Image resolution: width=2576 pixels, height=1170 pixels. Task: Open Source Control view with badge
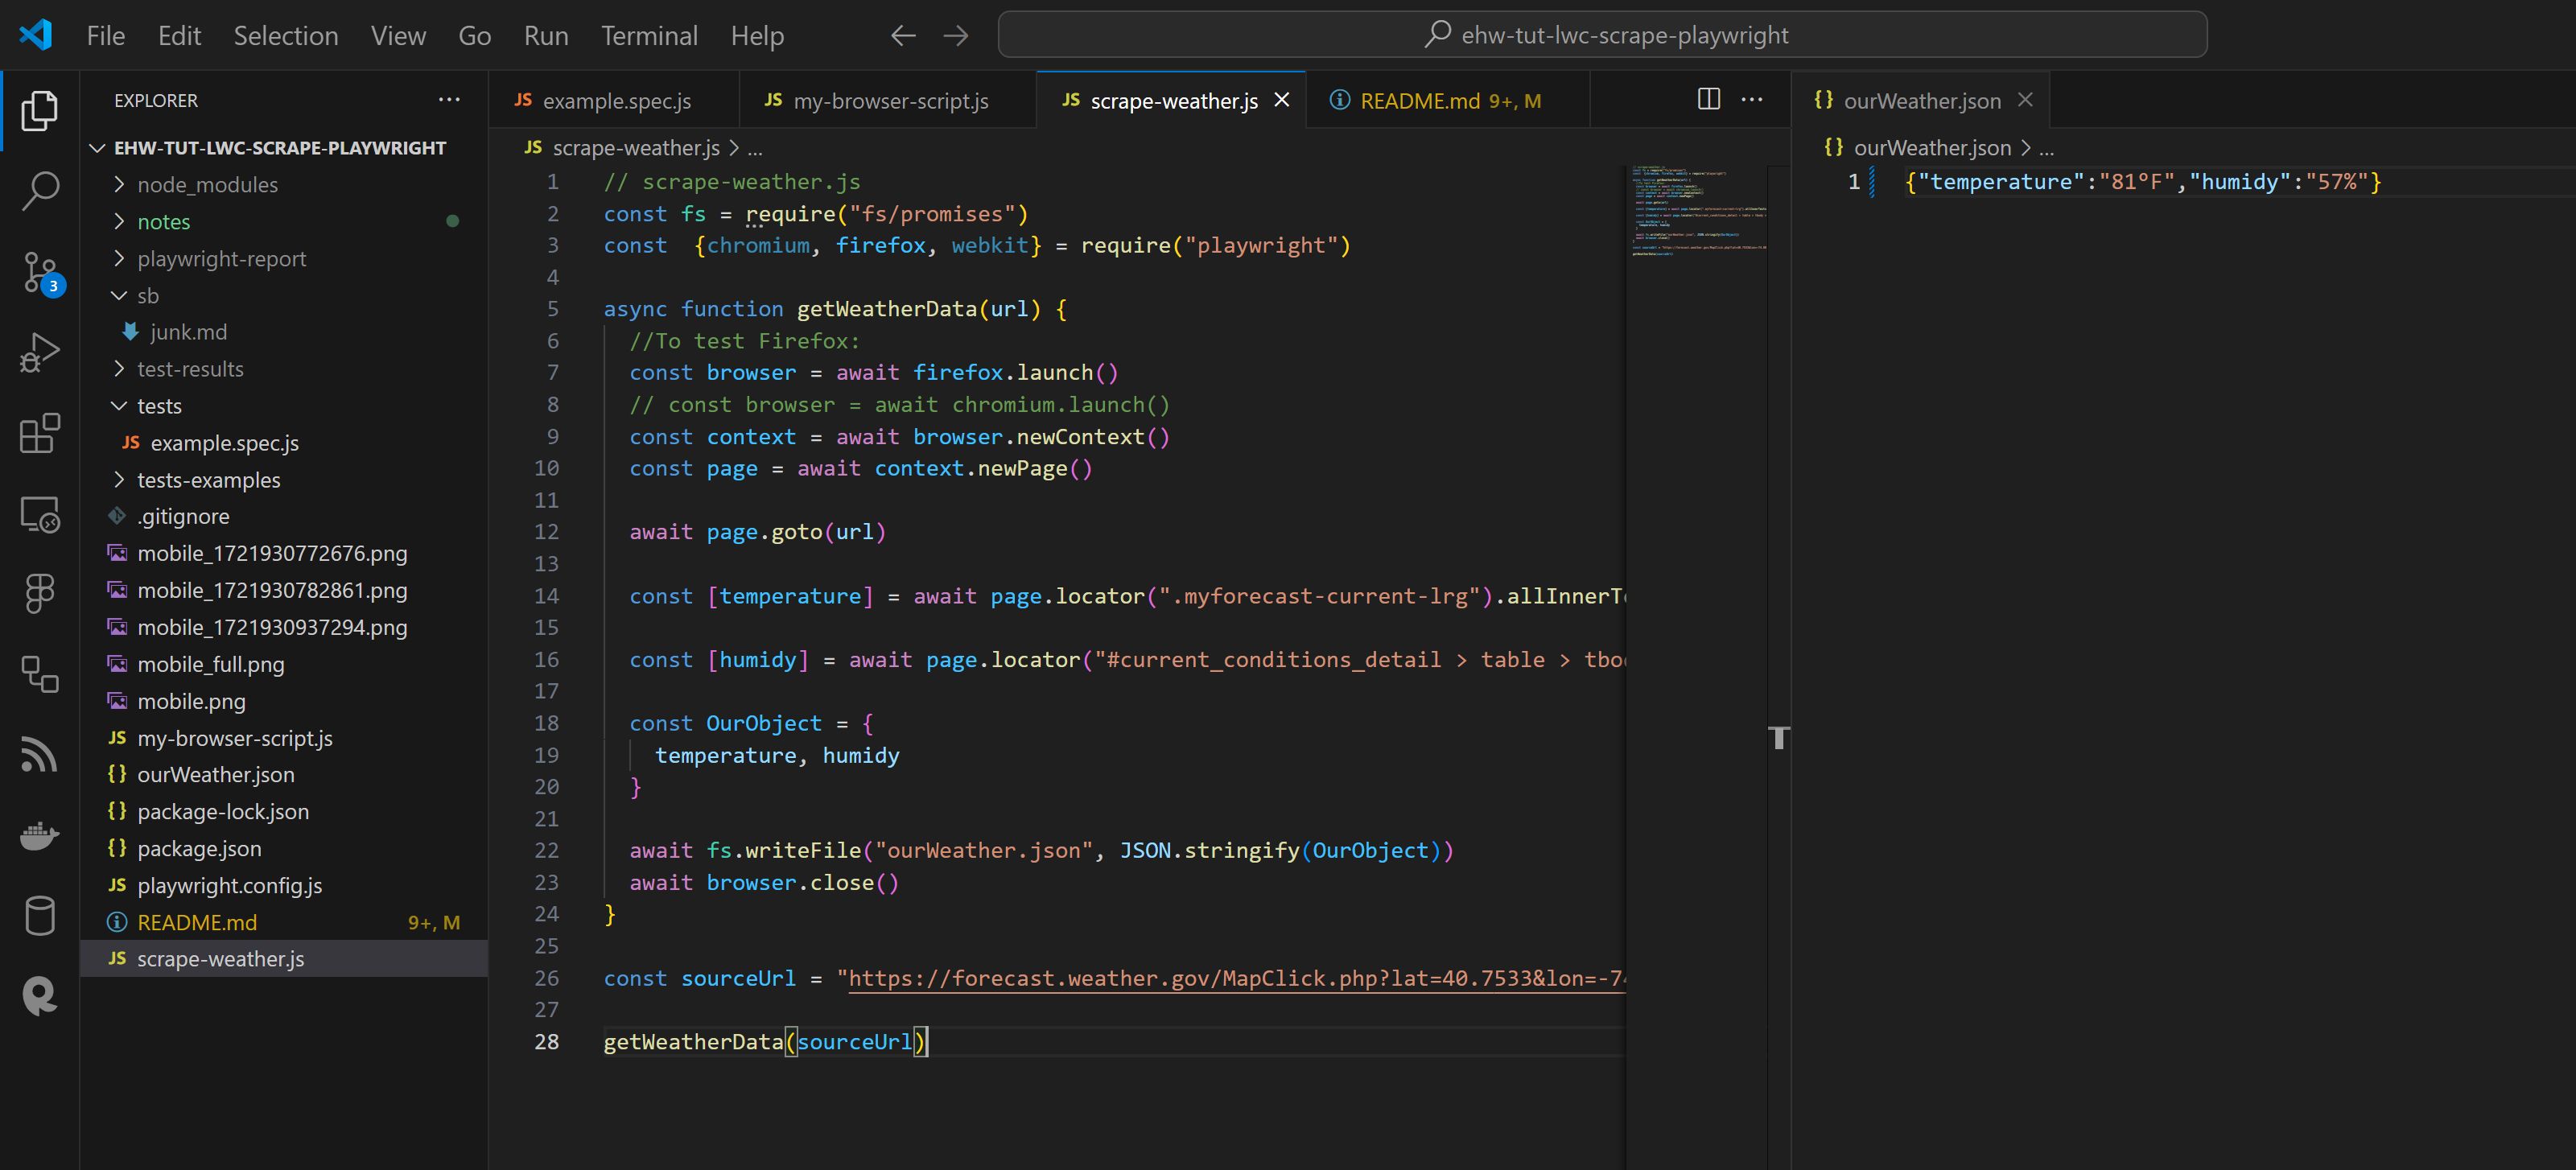click(40, 271)
